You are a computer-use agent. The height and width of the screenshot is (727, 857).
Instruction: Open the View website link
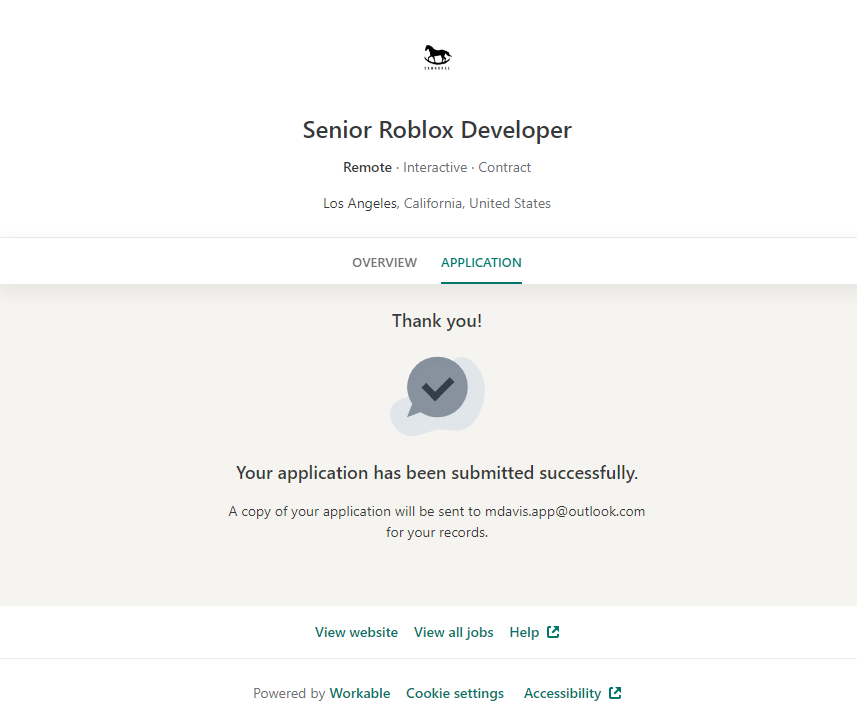click(x=356, y=632)
